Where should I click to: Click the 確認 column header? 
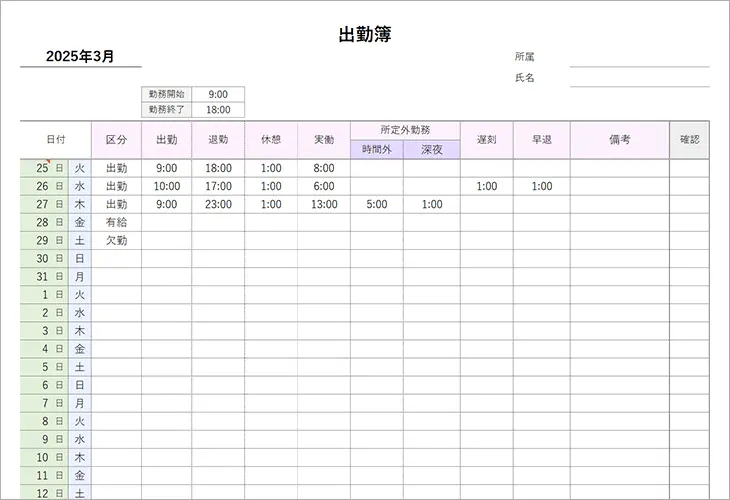[689, 140]
